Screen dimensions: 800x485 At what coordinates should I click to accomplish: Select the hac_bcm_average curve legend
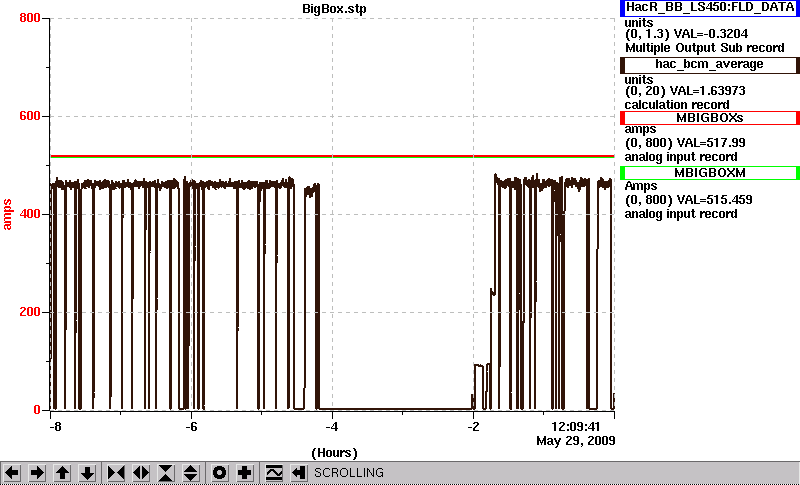coord(710,64)
